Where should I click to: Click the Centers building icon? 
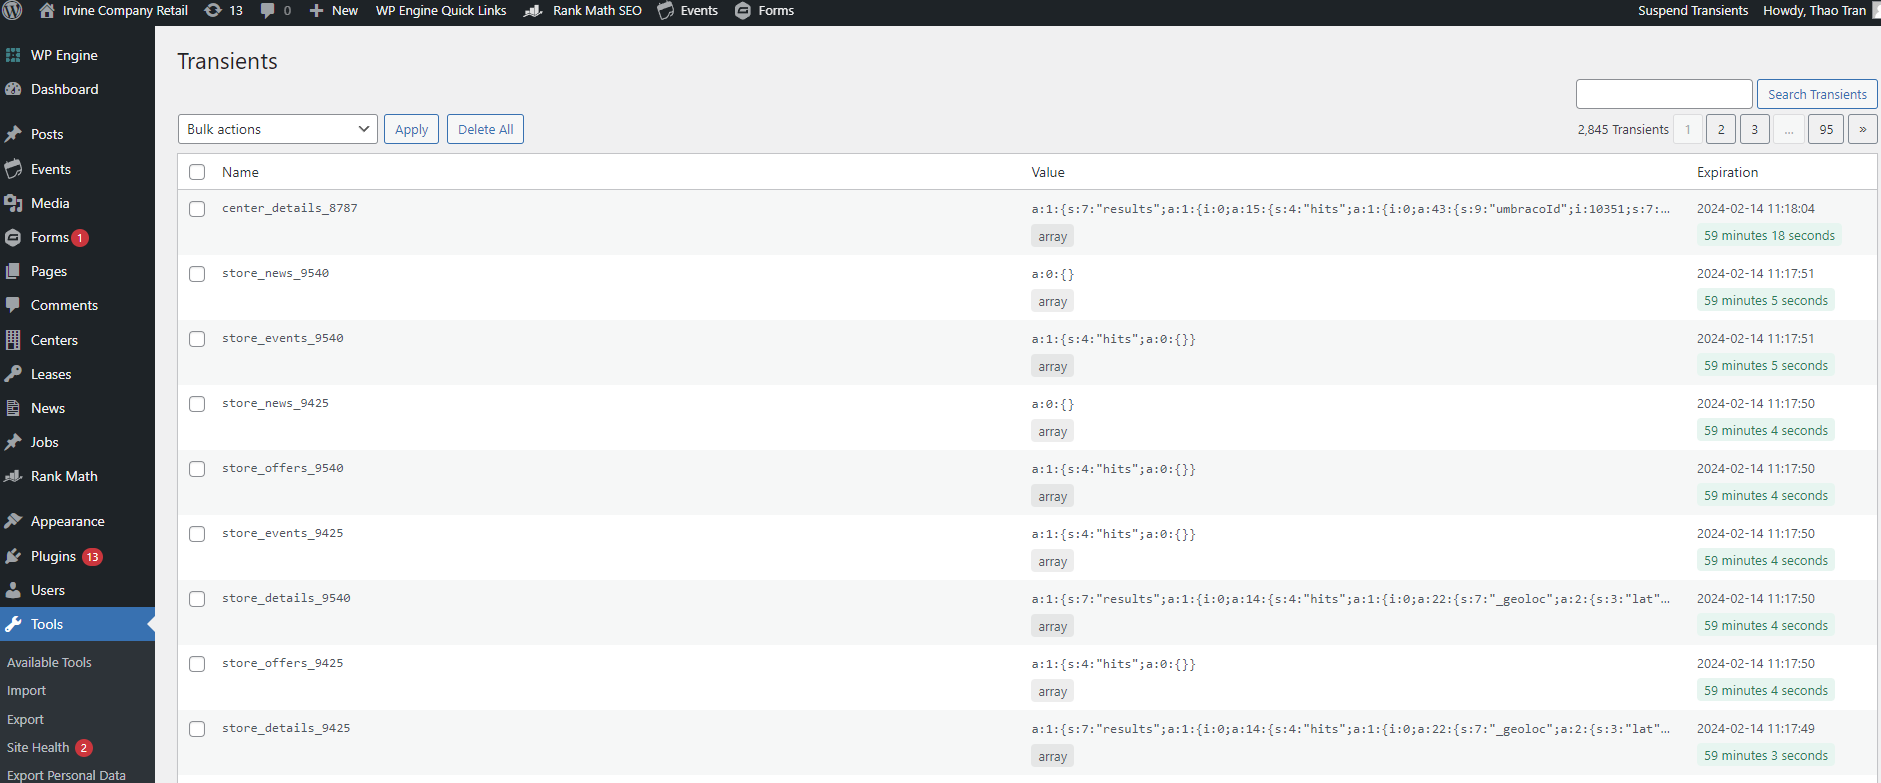click(x=13, y=340)
